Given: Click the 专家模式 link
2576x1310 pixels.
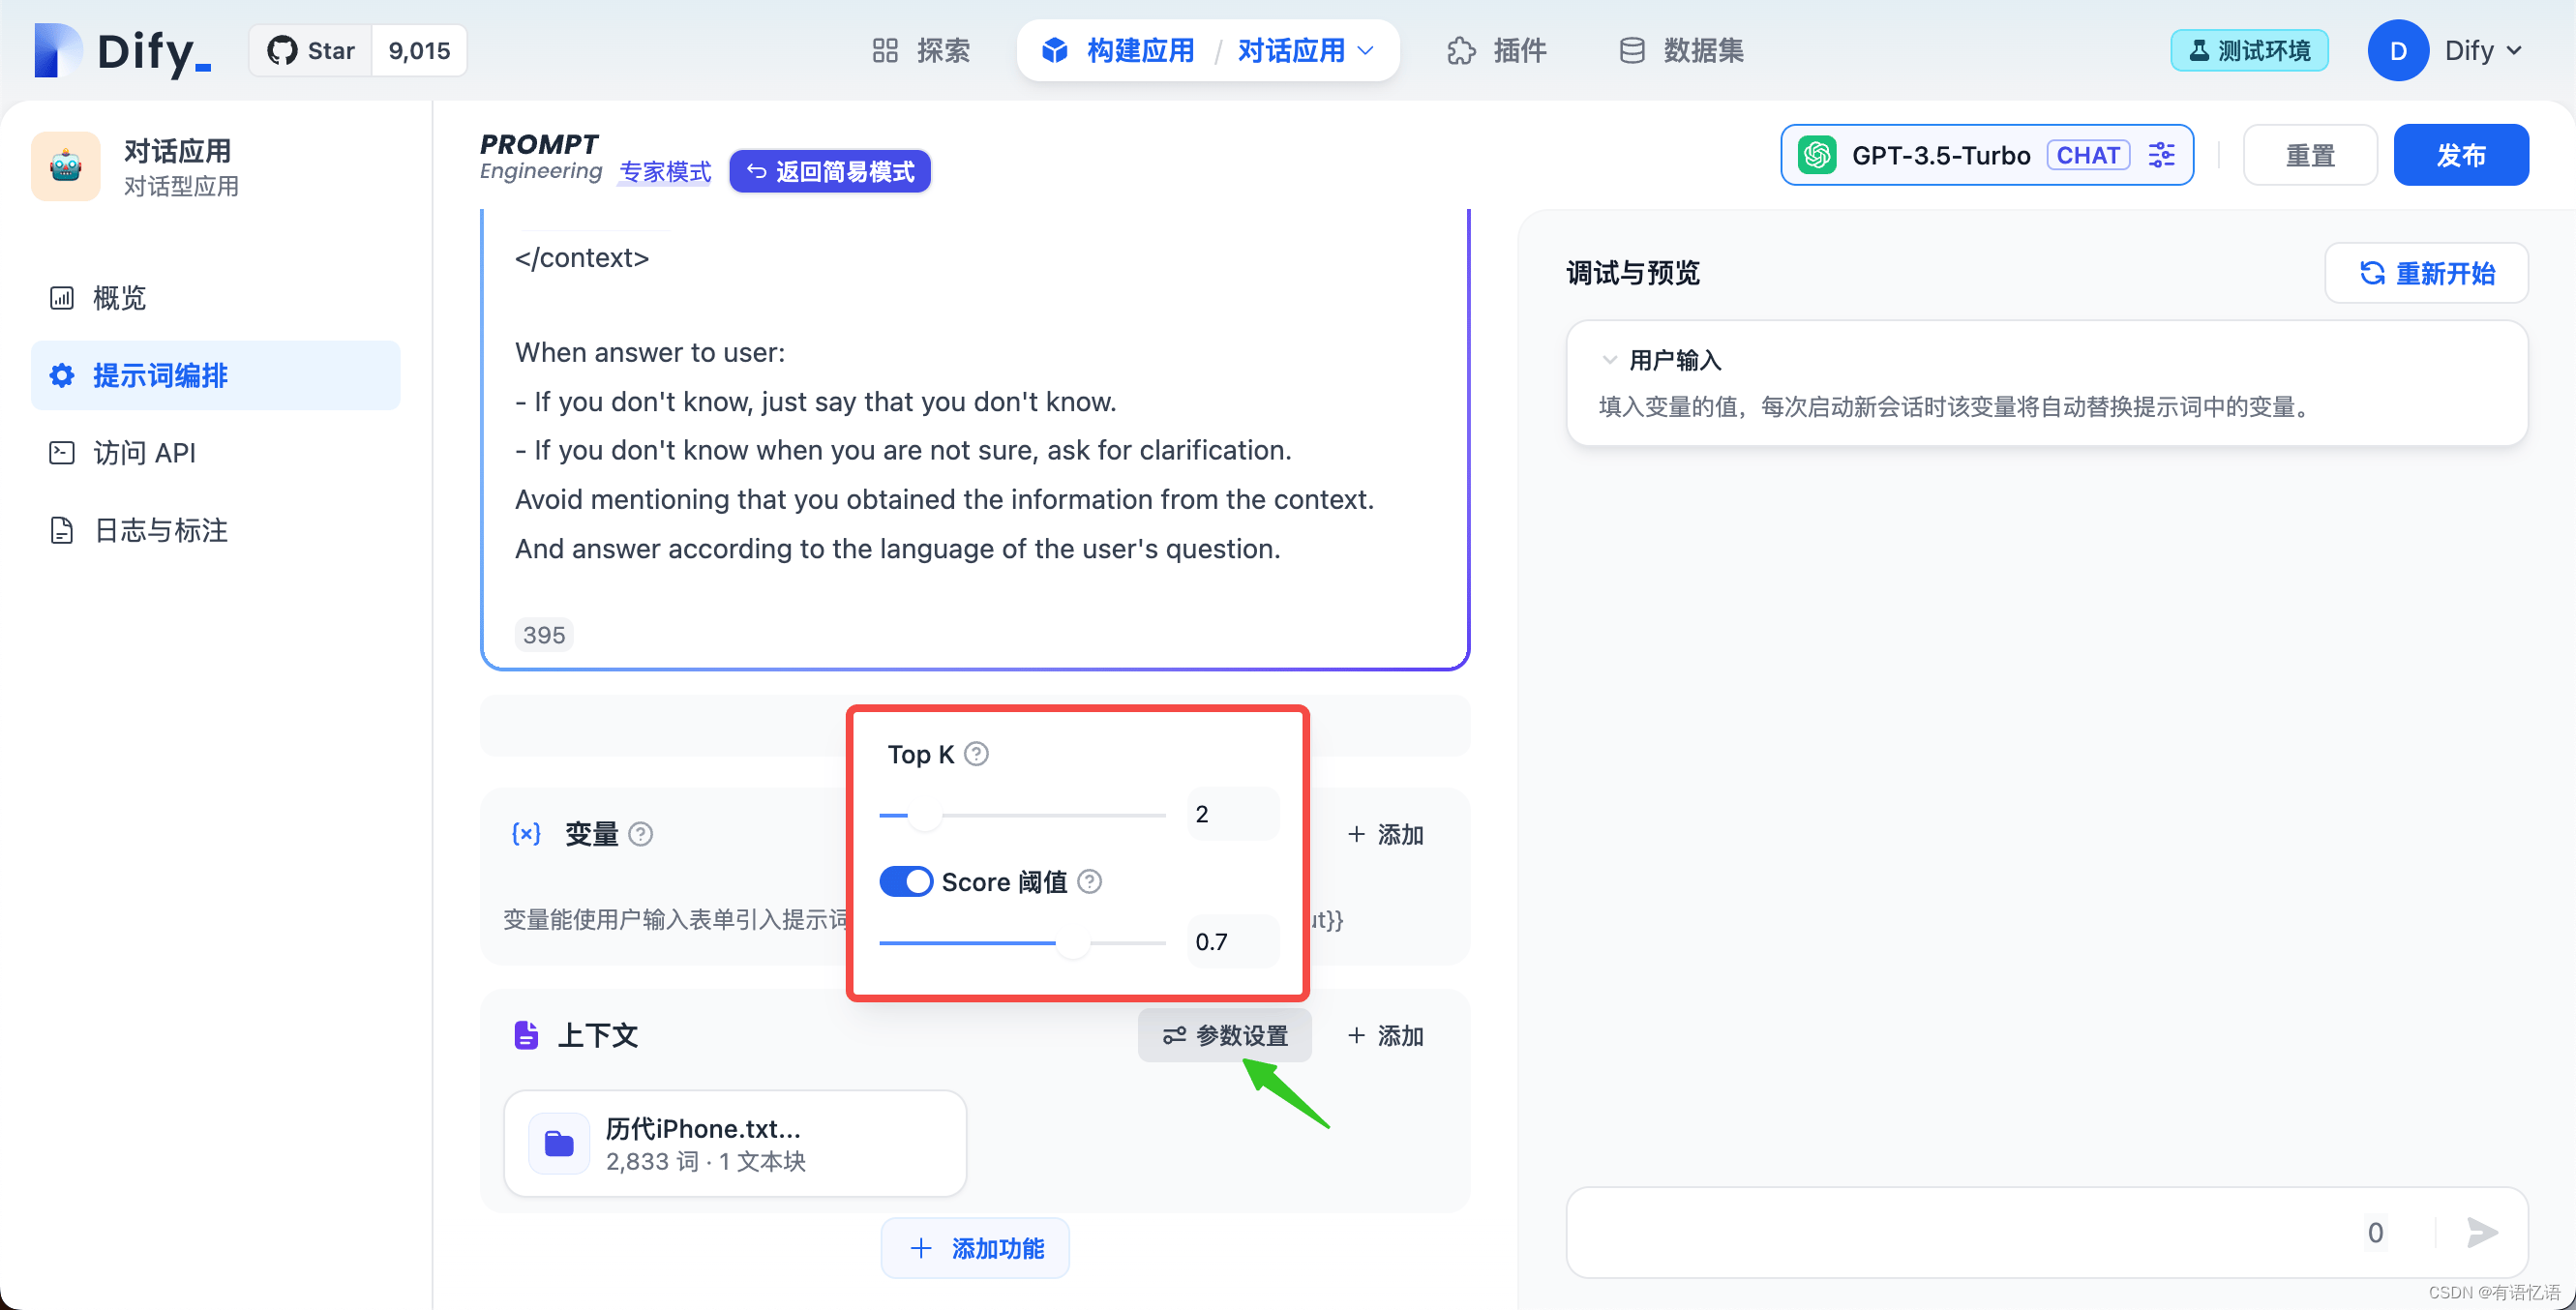Looking at the screenshot, I should [x=665, y=172].
